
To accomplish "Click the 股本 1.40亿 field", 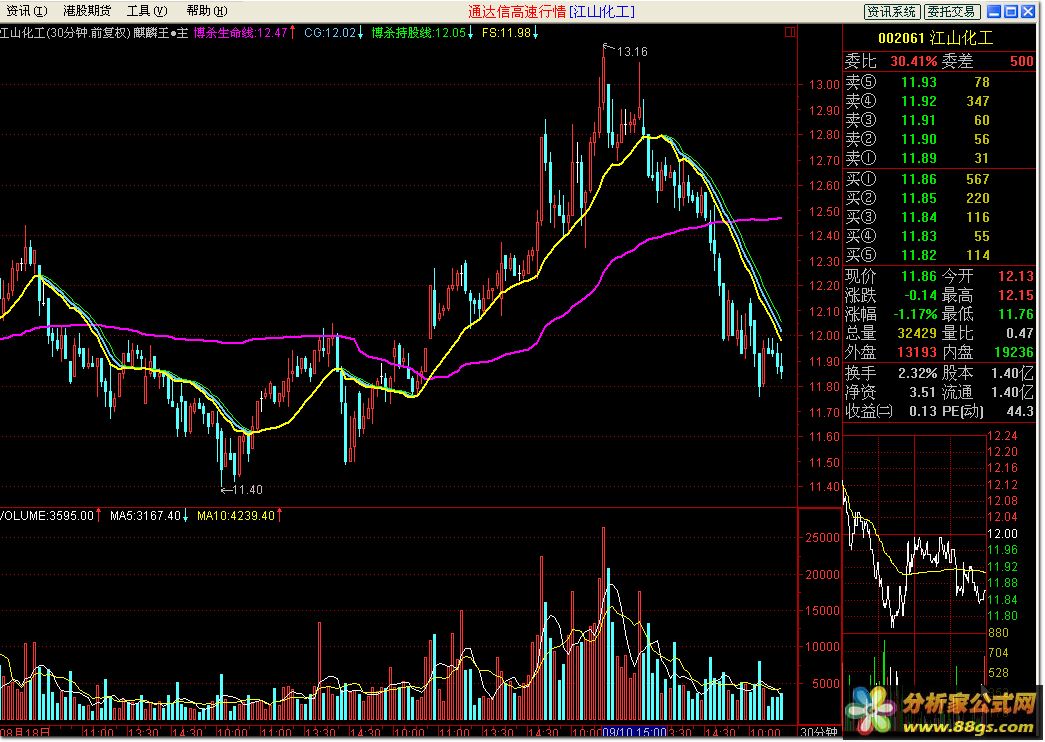I will pos(987,373).
